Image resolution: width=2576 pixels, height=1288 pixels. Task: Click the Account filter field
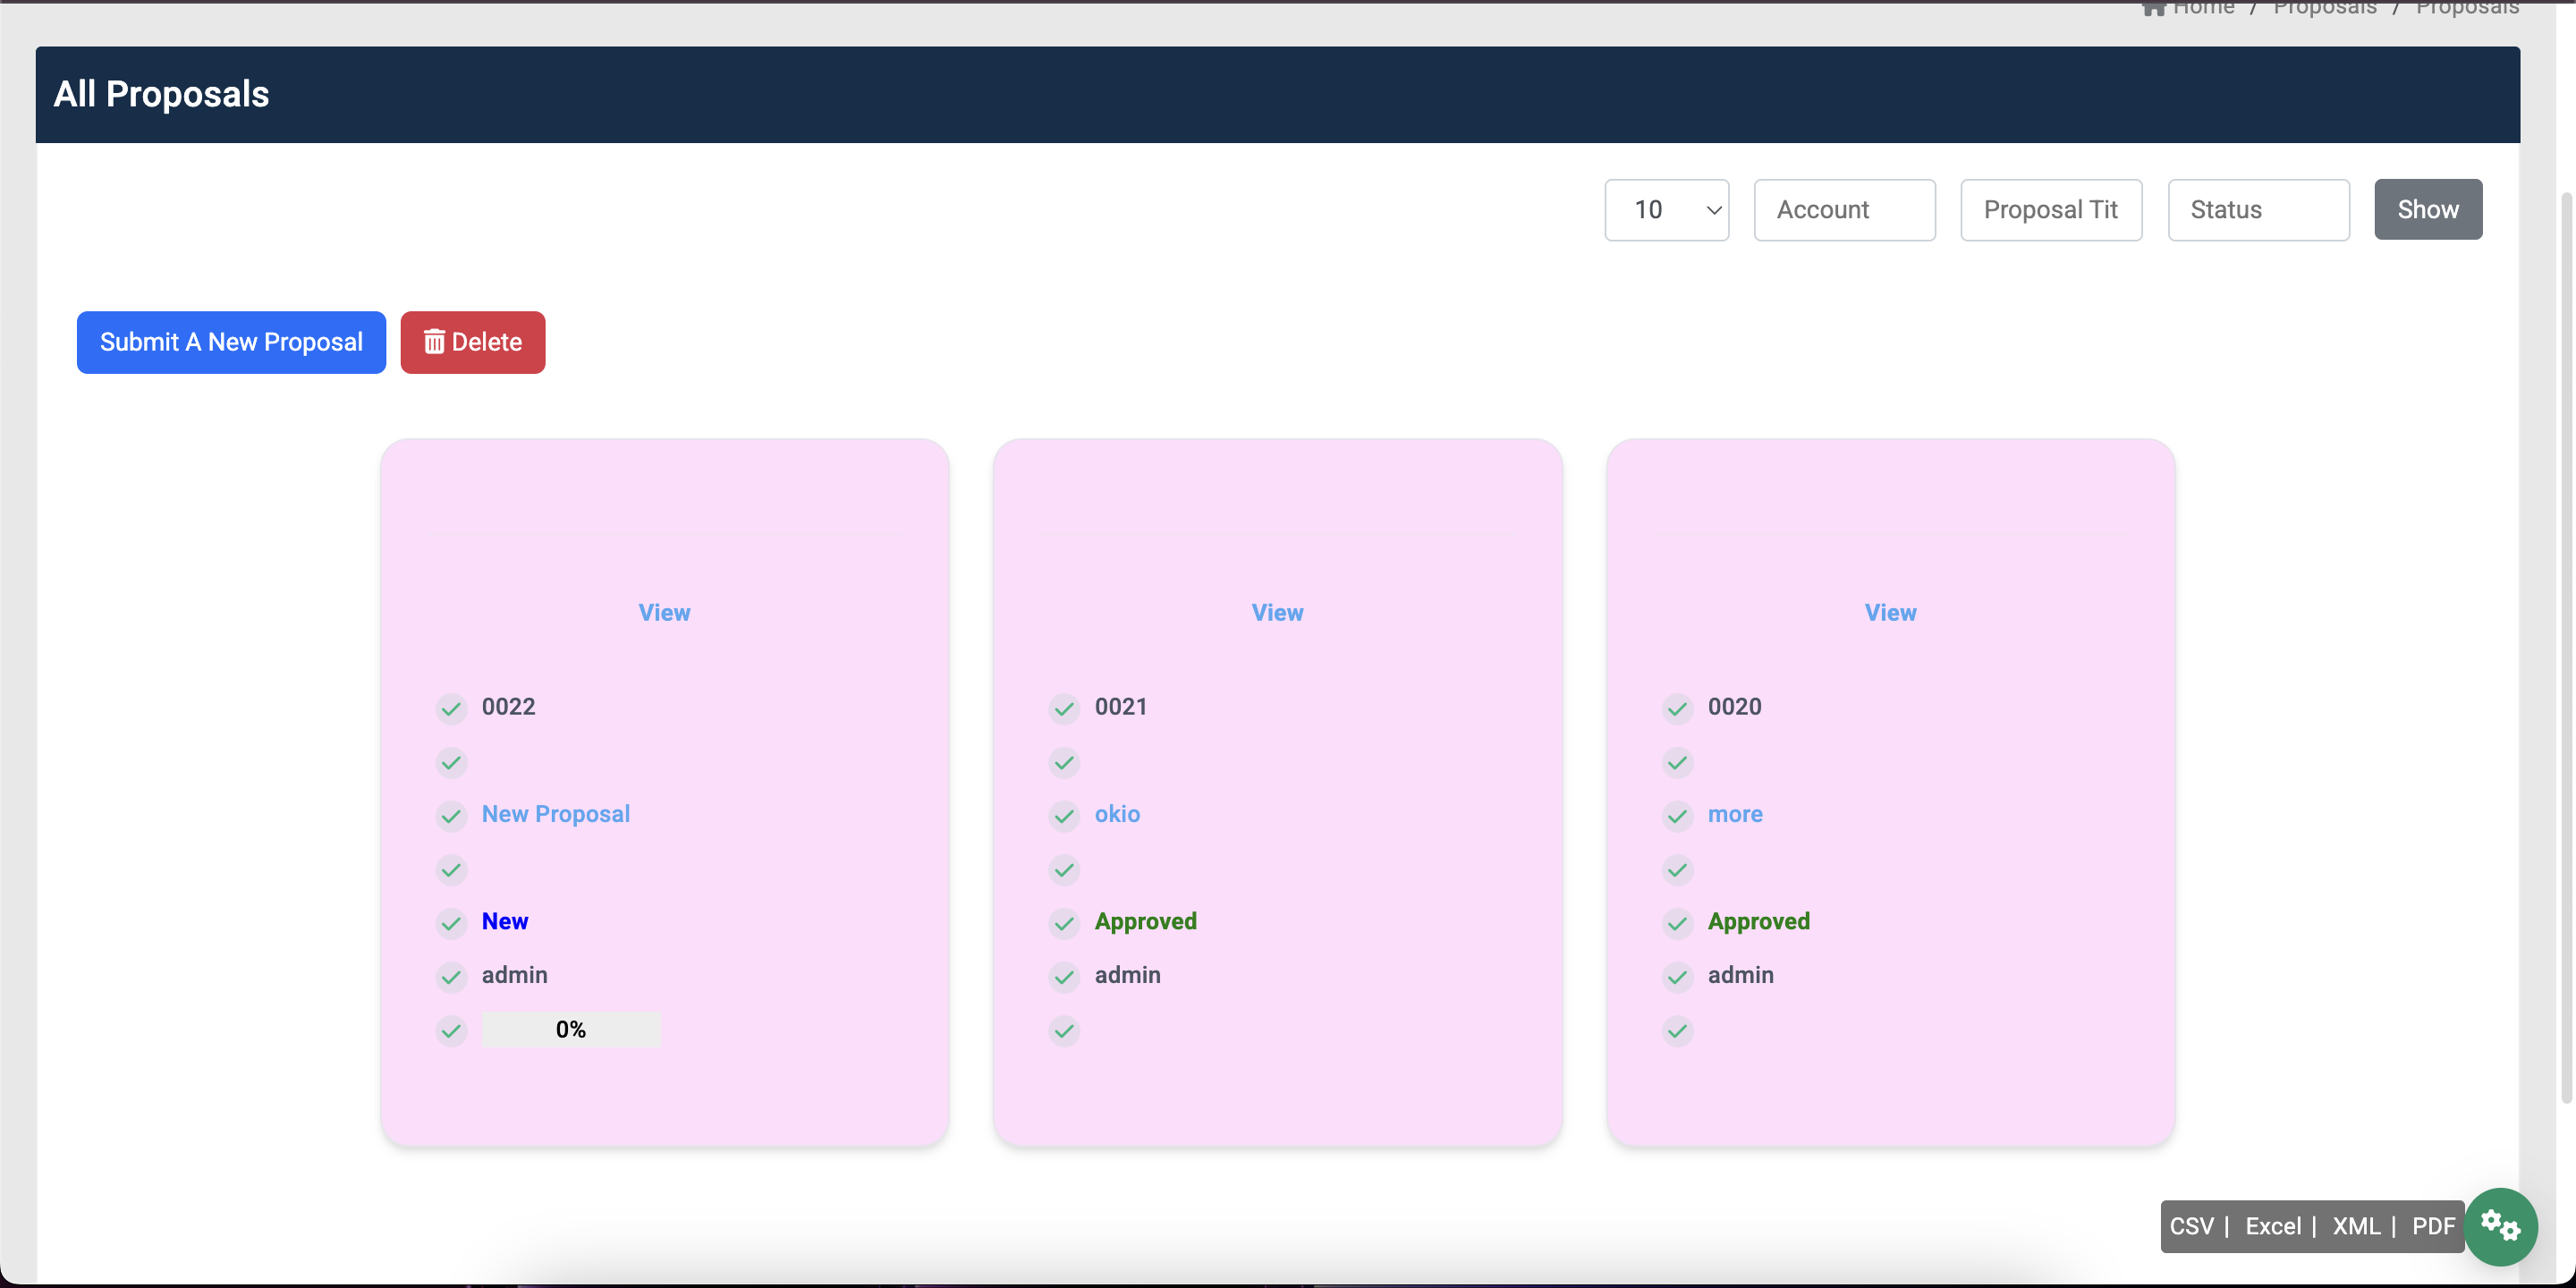coord(1844,210)
